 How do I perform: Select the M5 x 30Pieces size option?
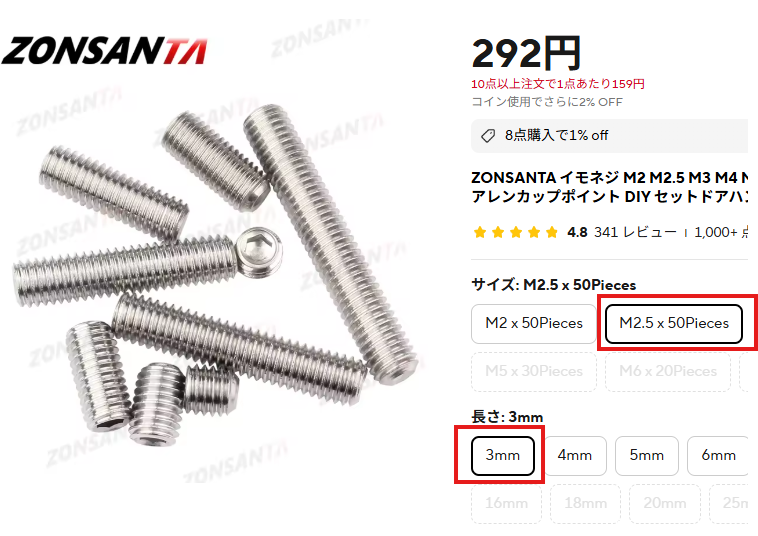click(534, 371)
